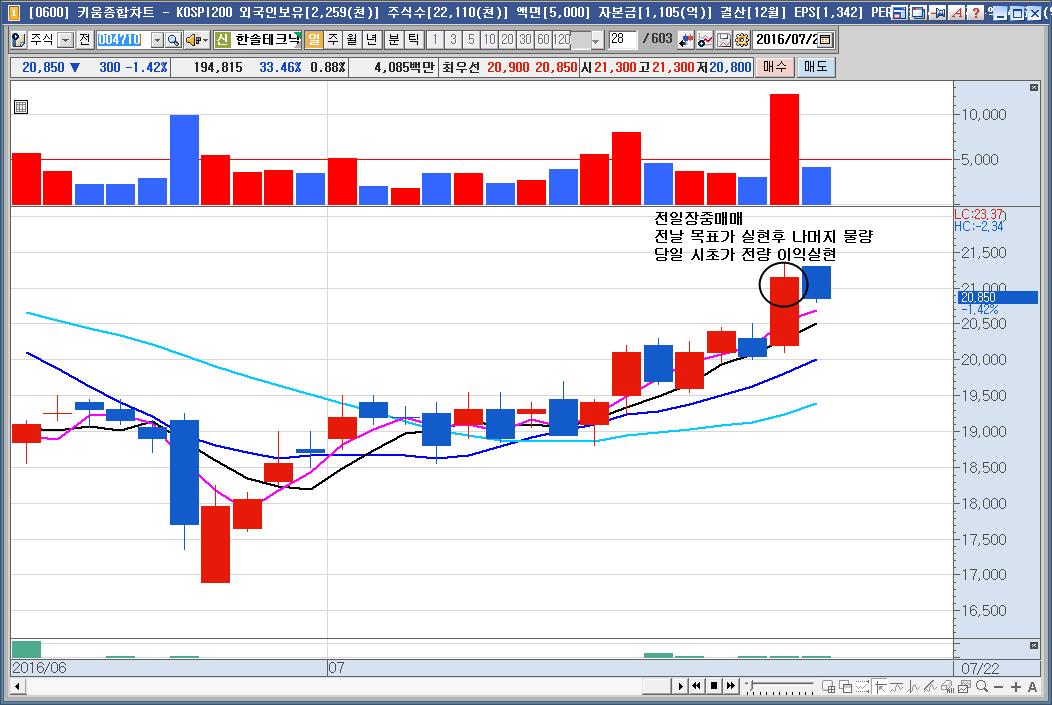The image size is (1052, 705).
Task: Click the zigzag line icon in bottom toolbar
Action: pos(913,686)
